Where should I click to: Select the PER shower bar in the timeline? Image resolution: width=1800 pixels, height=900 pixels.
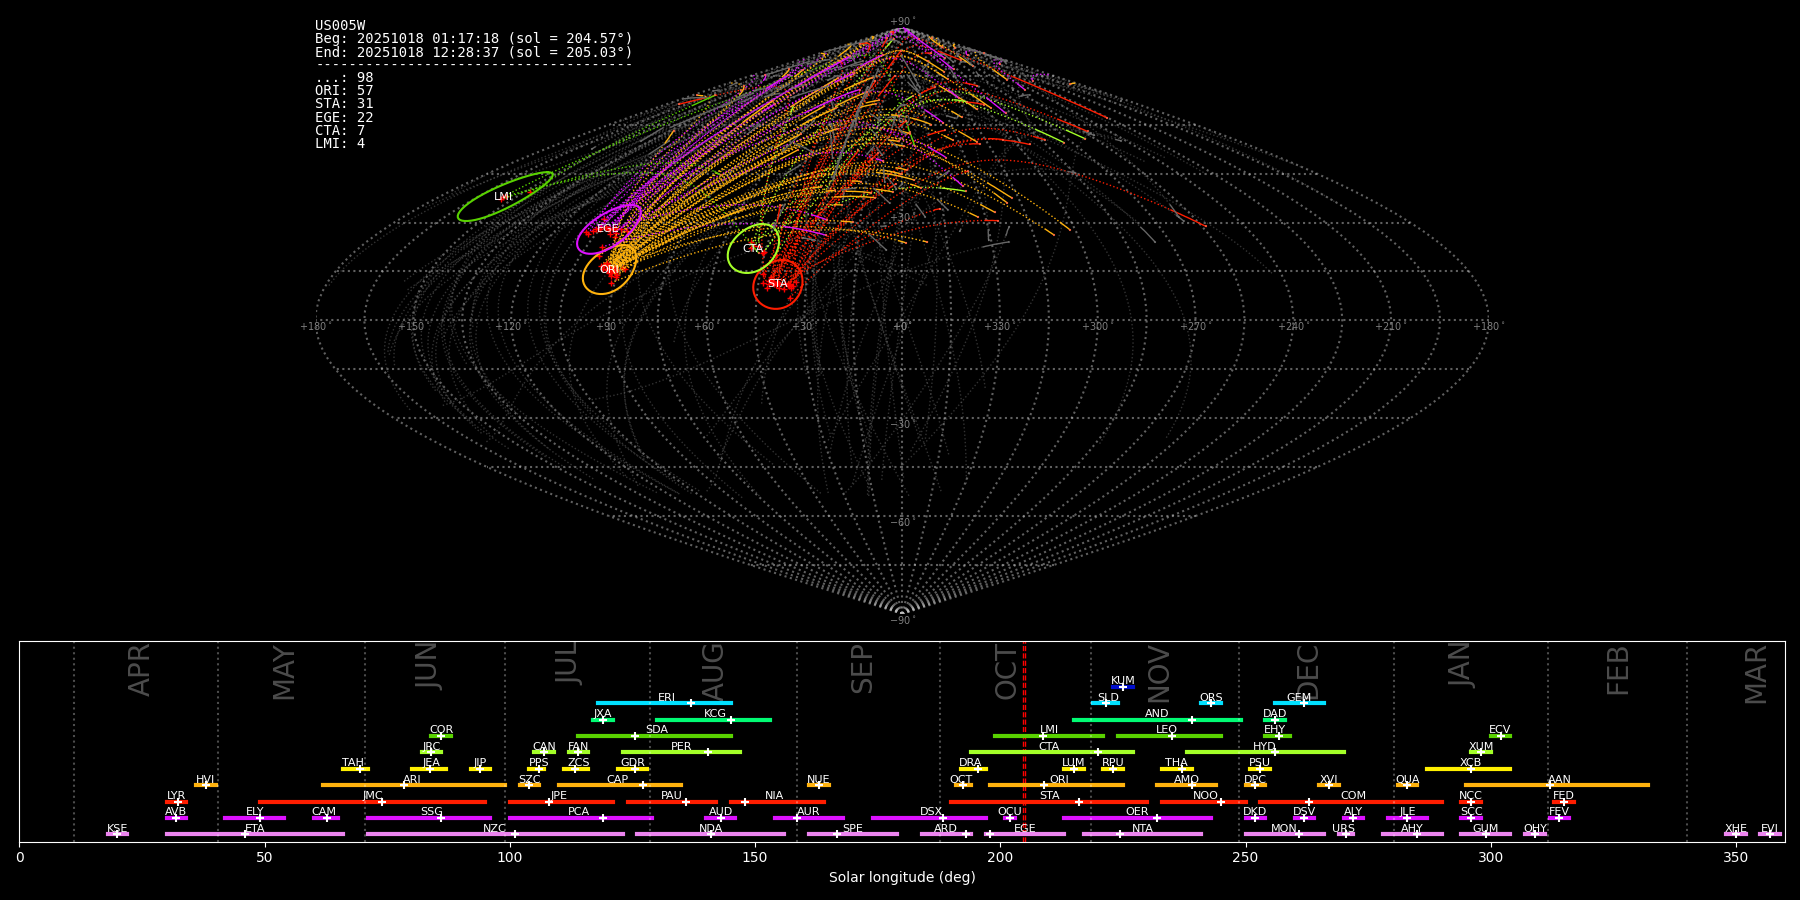click(x=681, y=752)
